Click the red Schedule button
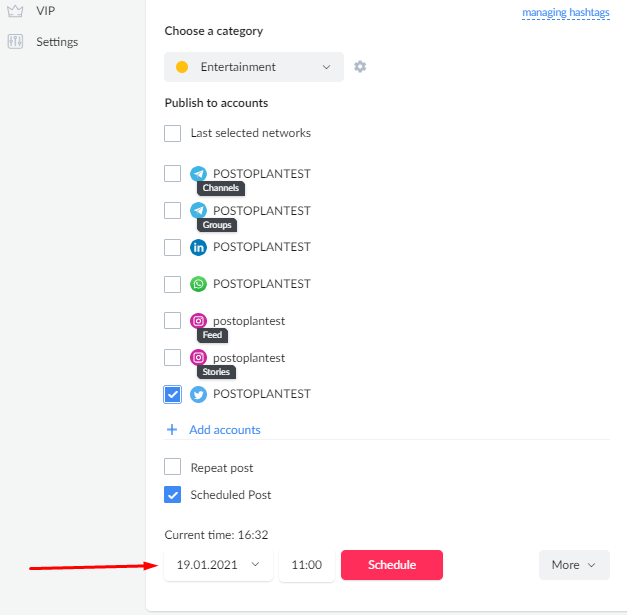Image resolution: width=627 pixels, height=615 pixels. click(x=392, y=565)
